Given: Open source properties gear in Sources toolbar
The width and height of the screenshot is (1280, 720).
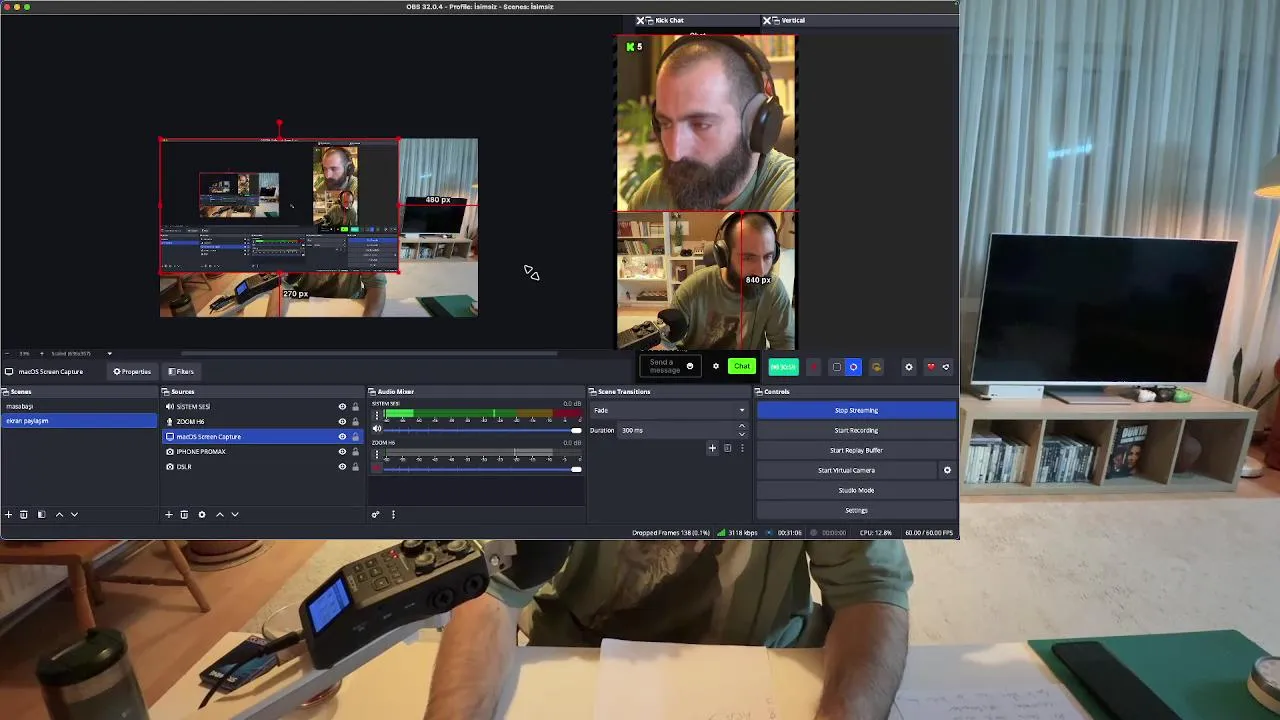Looking at the screenshot, I should (x=201, y=514).
